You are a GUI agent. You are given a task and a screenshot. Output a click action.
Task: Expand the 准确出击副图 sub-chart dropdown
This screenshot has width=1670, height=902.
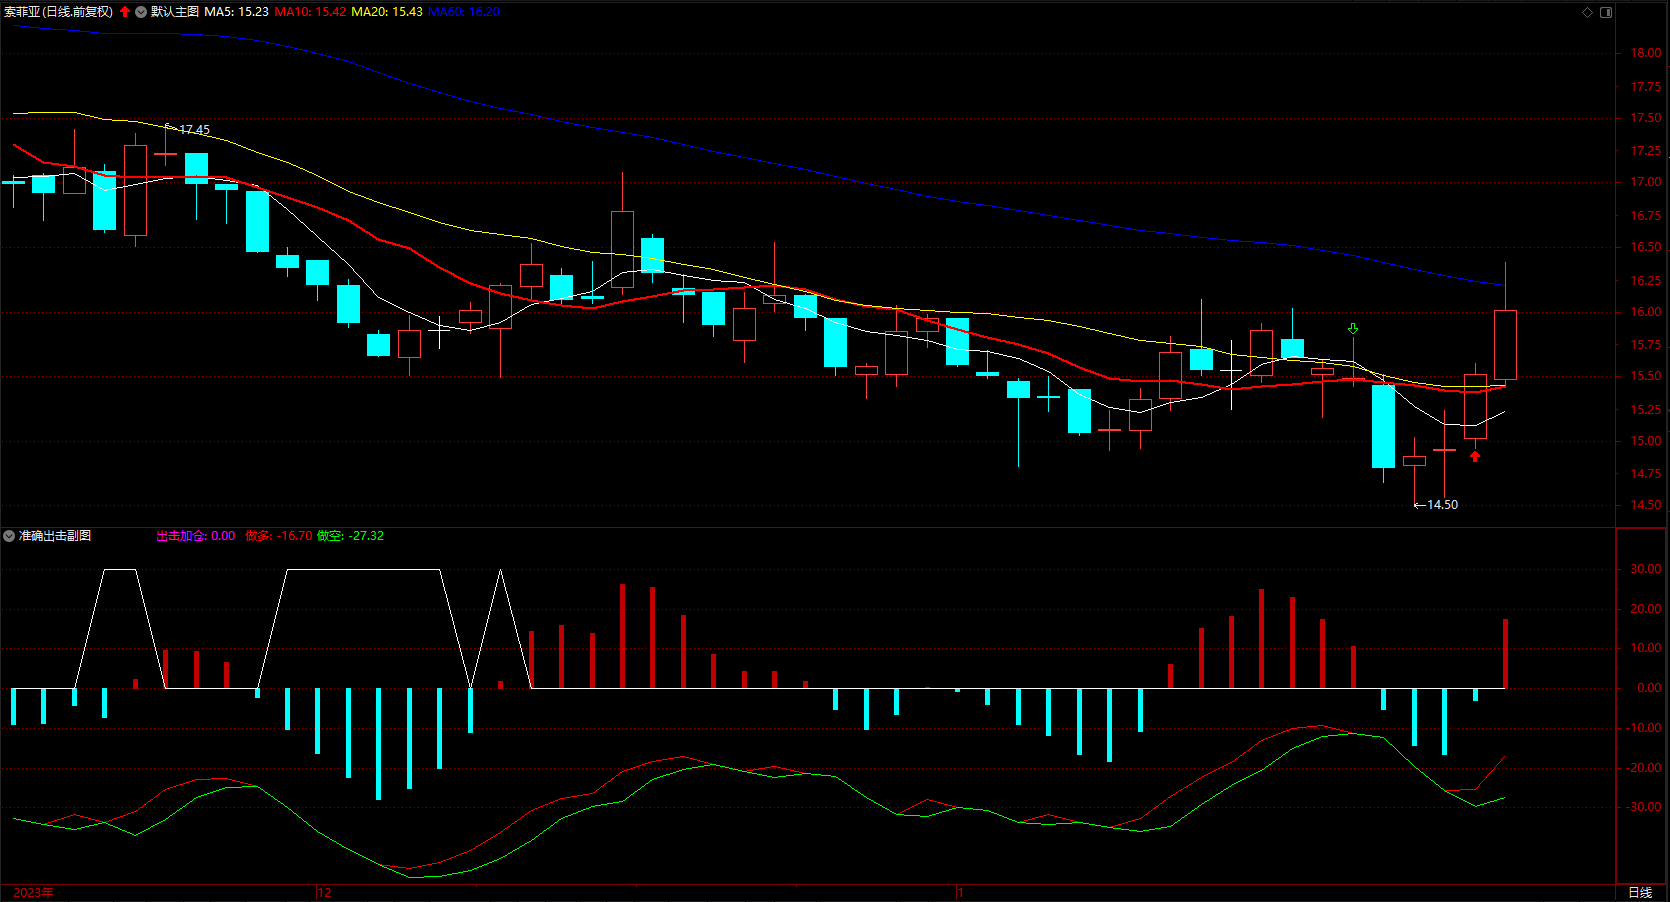9,536
